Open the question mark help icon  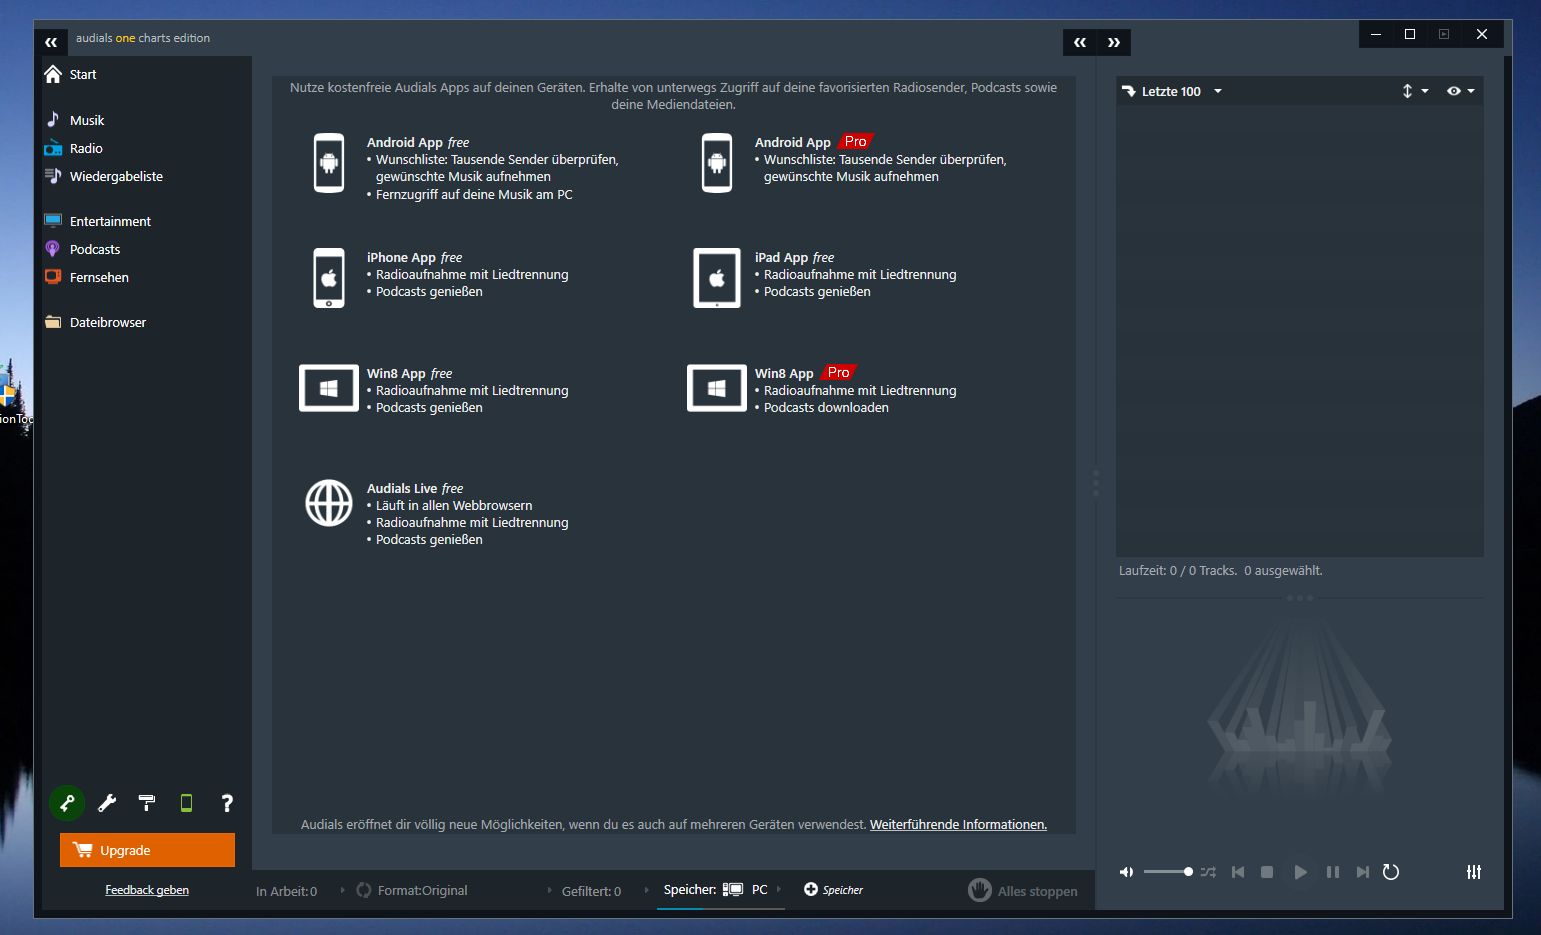click(227, 803)
